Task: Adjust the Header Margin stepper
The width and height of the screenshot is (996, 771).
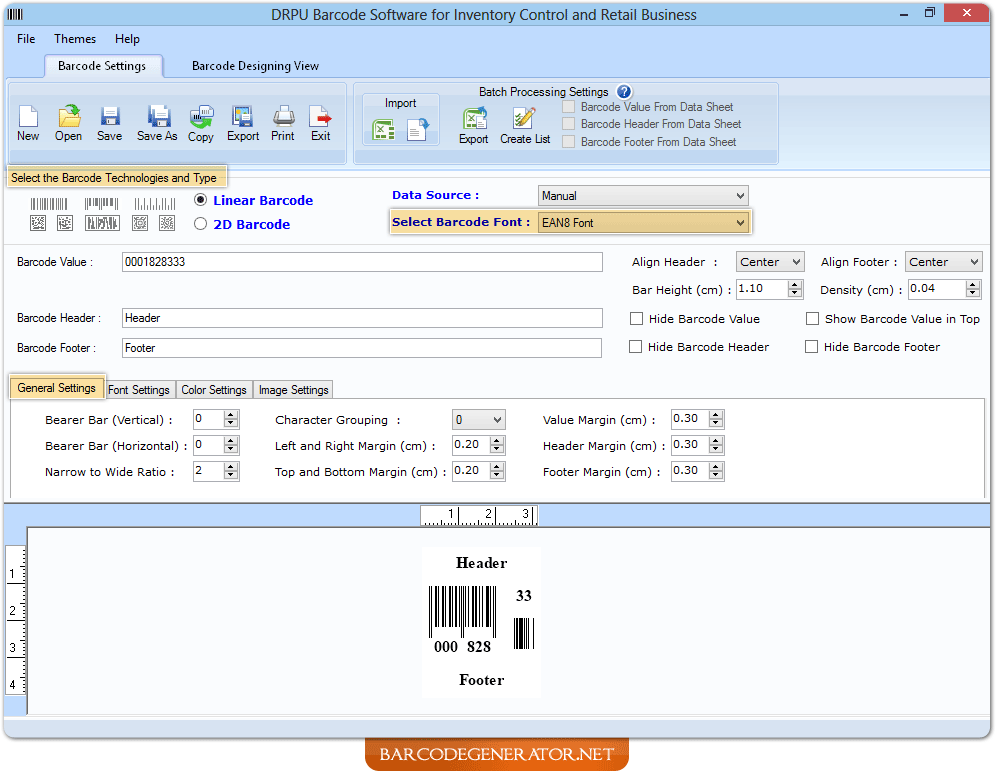Action: pos(716,445)
